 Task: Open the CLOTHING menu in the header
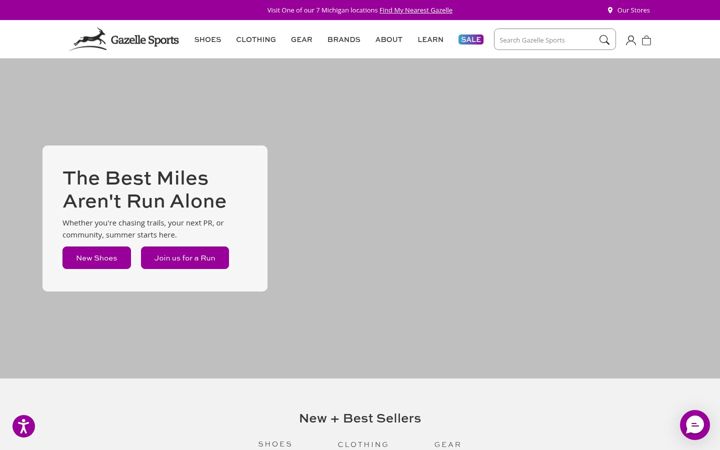click(x=256, y=39)
